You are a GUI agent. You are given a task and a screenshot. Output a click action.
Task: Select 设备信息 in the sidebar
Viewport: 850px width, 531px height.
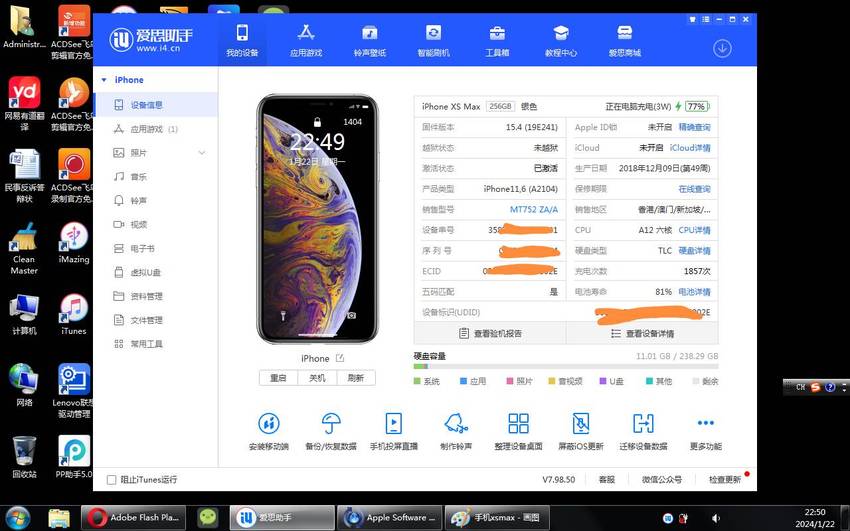click(156, 105)
